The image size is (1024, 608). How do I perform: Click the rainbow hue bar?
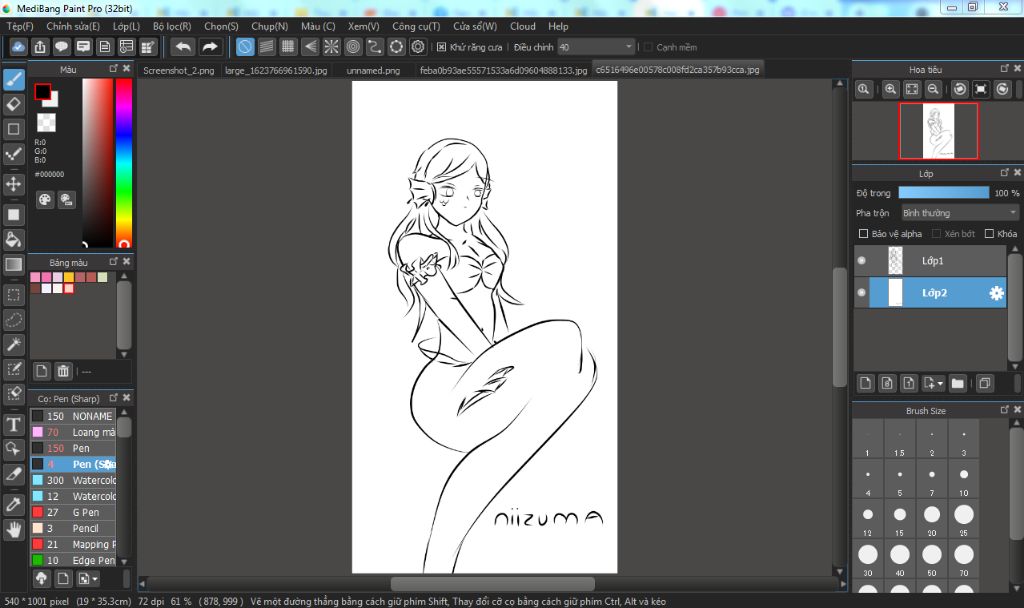pos(124,163)
